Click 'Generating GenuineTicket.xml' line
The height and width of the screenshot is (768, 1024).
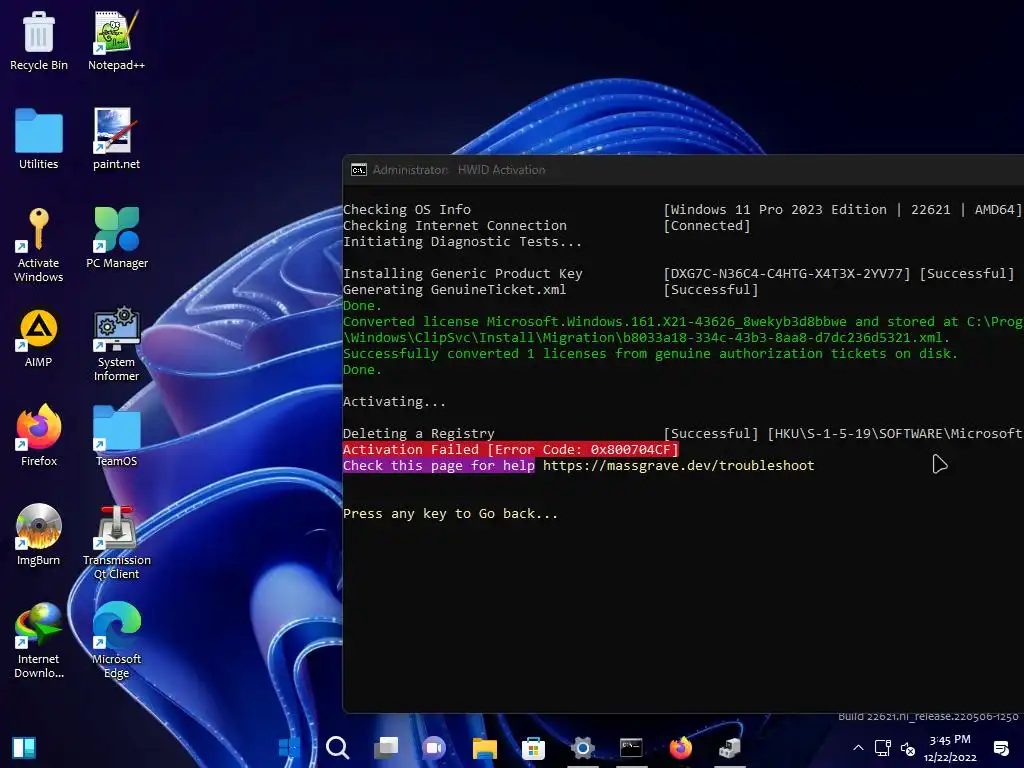coord(455,289)
